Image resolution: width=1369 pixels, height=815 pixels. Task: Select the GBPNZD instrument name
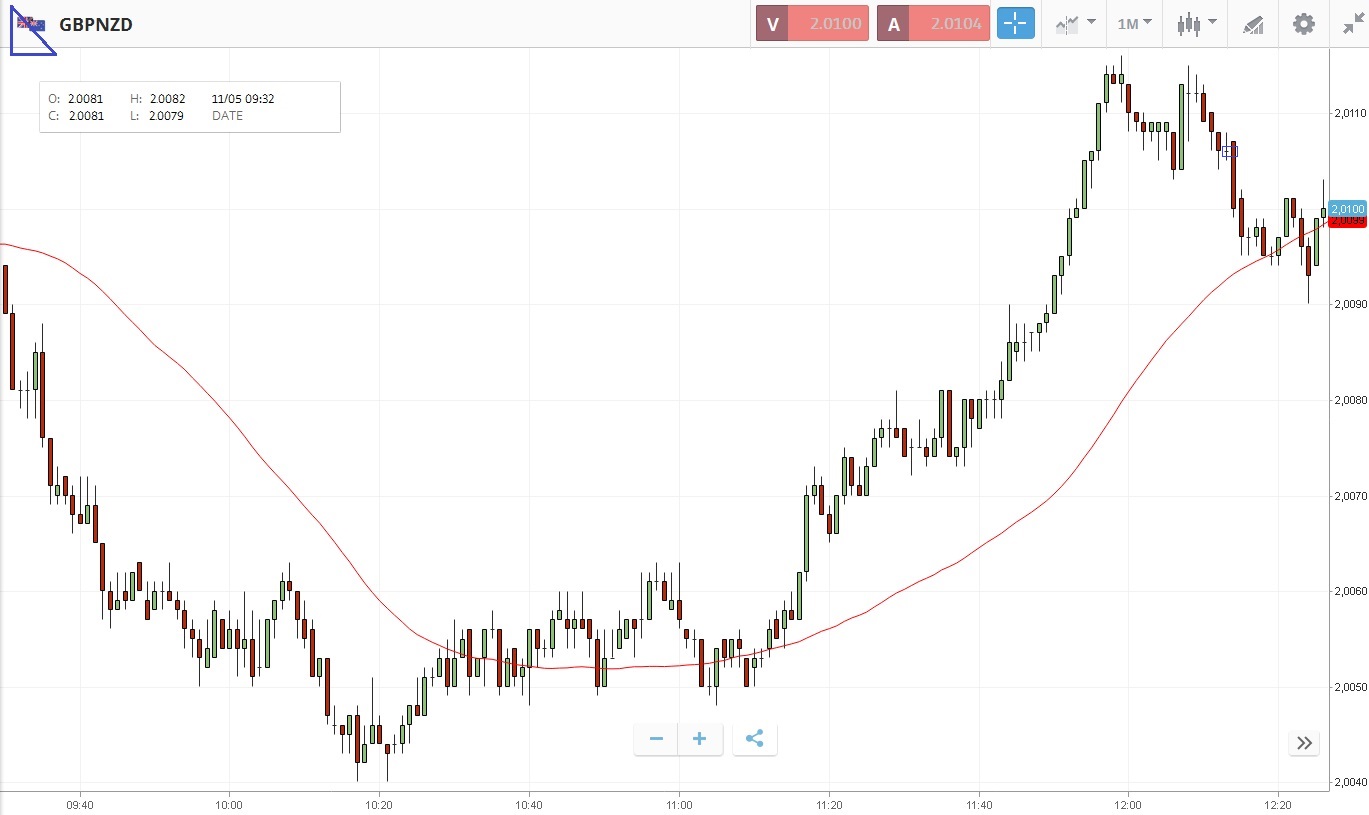click(96, 24)
